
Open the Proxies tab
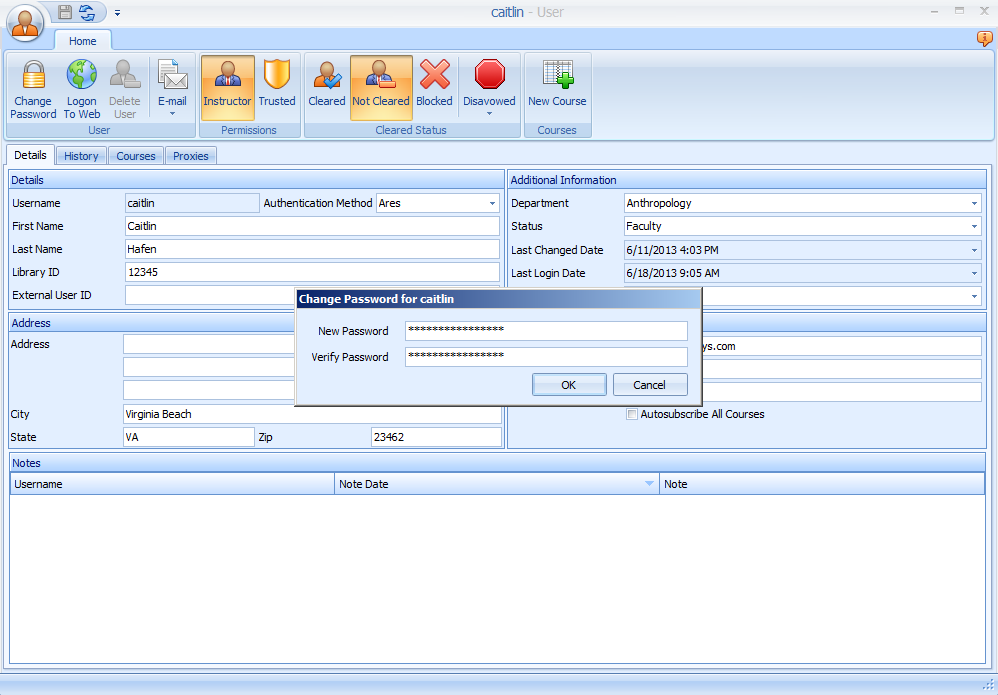click(x=190, y=156)
